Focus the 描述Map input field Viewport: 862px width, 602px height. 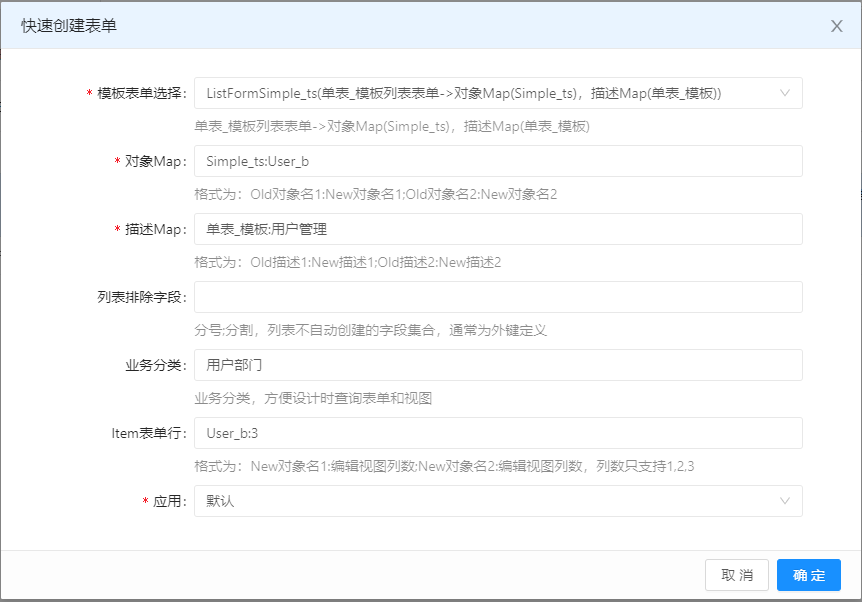click(498, 229)
